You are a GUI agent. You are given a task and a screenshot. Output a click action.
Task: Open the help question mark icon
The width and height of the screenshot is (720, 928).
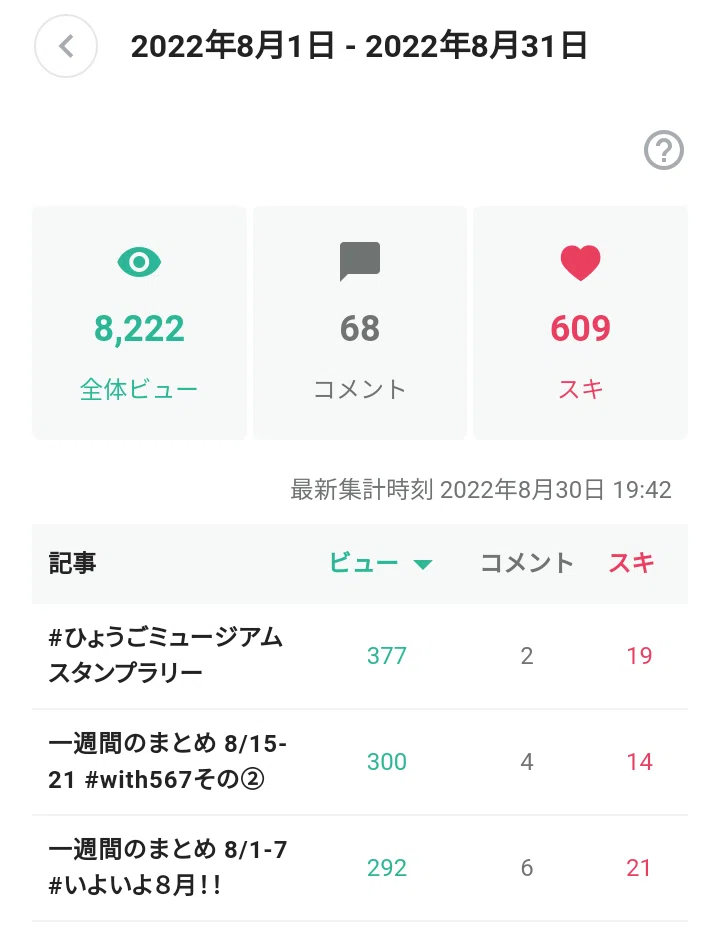(x=664, y=150)
